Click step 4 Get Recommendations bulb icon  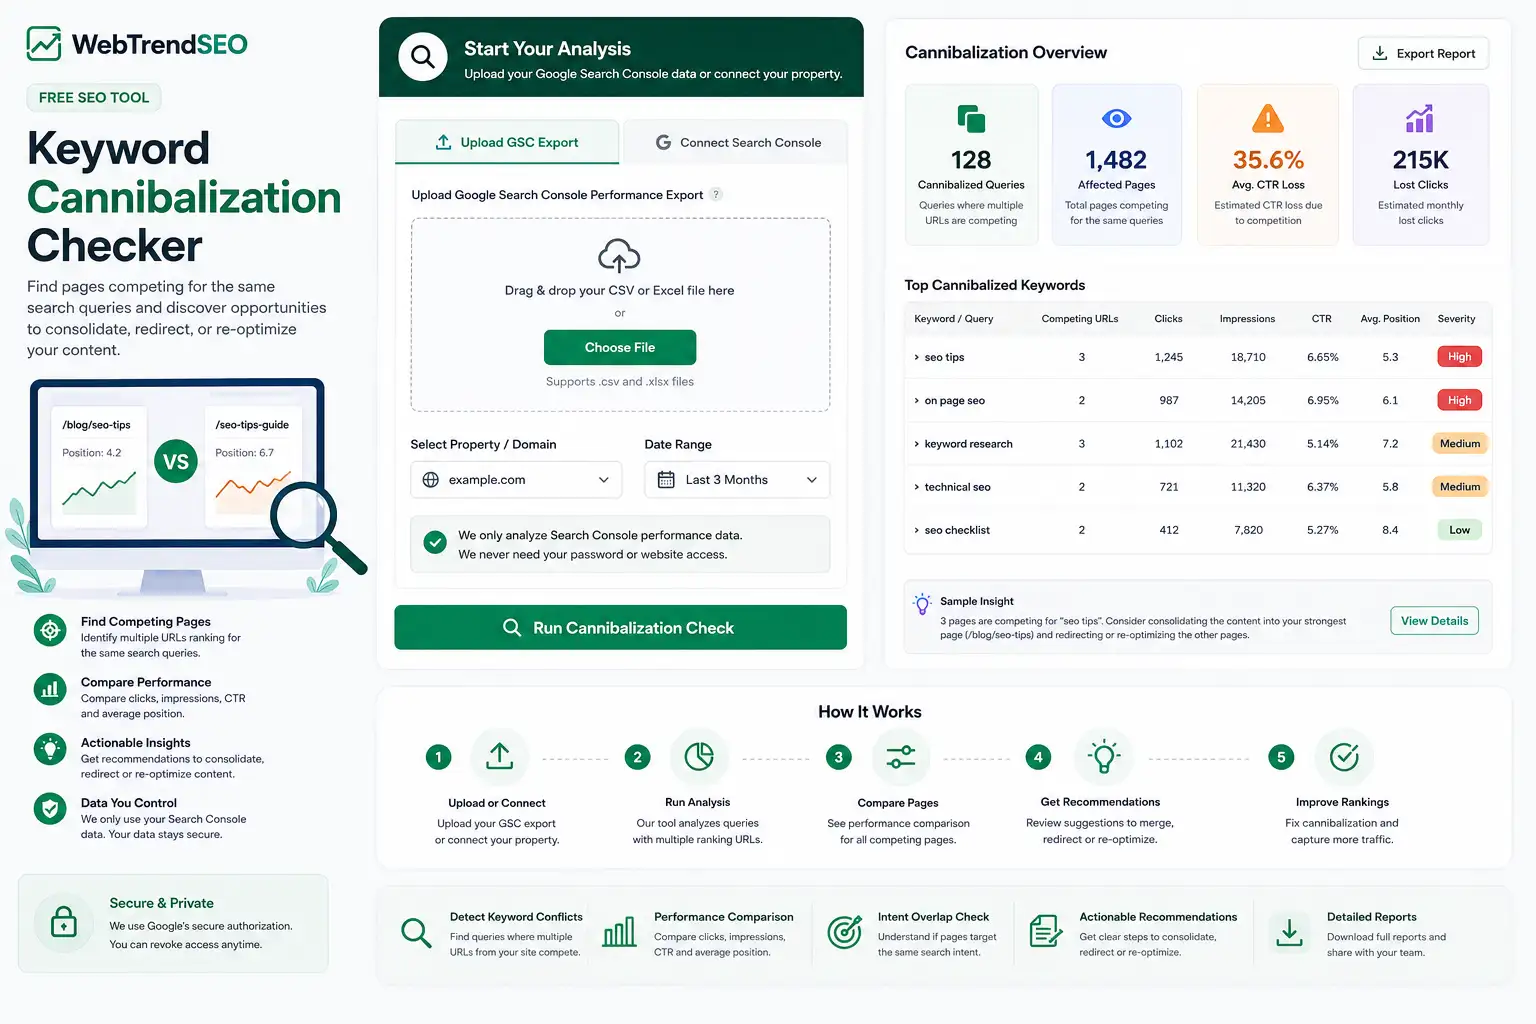pyautogui.click(x=1103, y=757)
